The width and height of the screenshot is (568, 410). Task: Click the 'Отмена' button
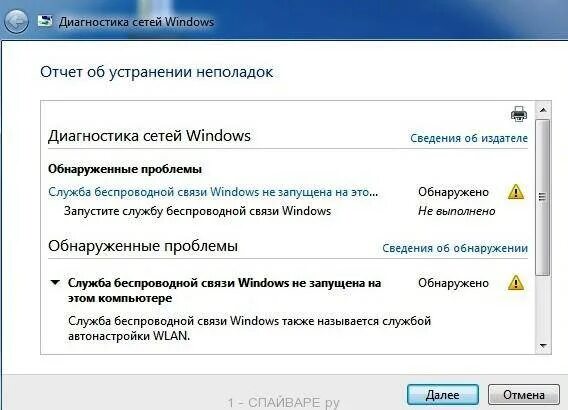pyautogui.click(x=523, y=394)
